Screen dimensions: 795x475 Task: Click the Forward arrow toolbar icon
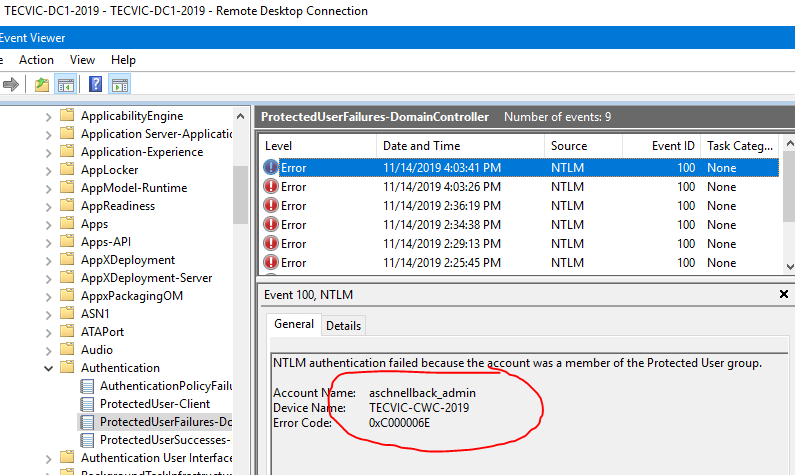point(11,84)
